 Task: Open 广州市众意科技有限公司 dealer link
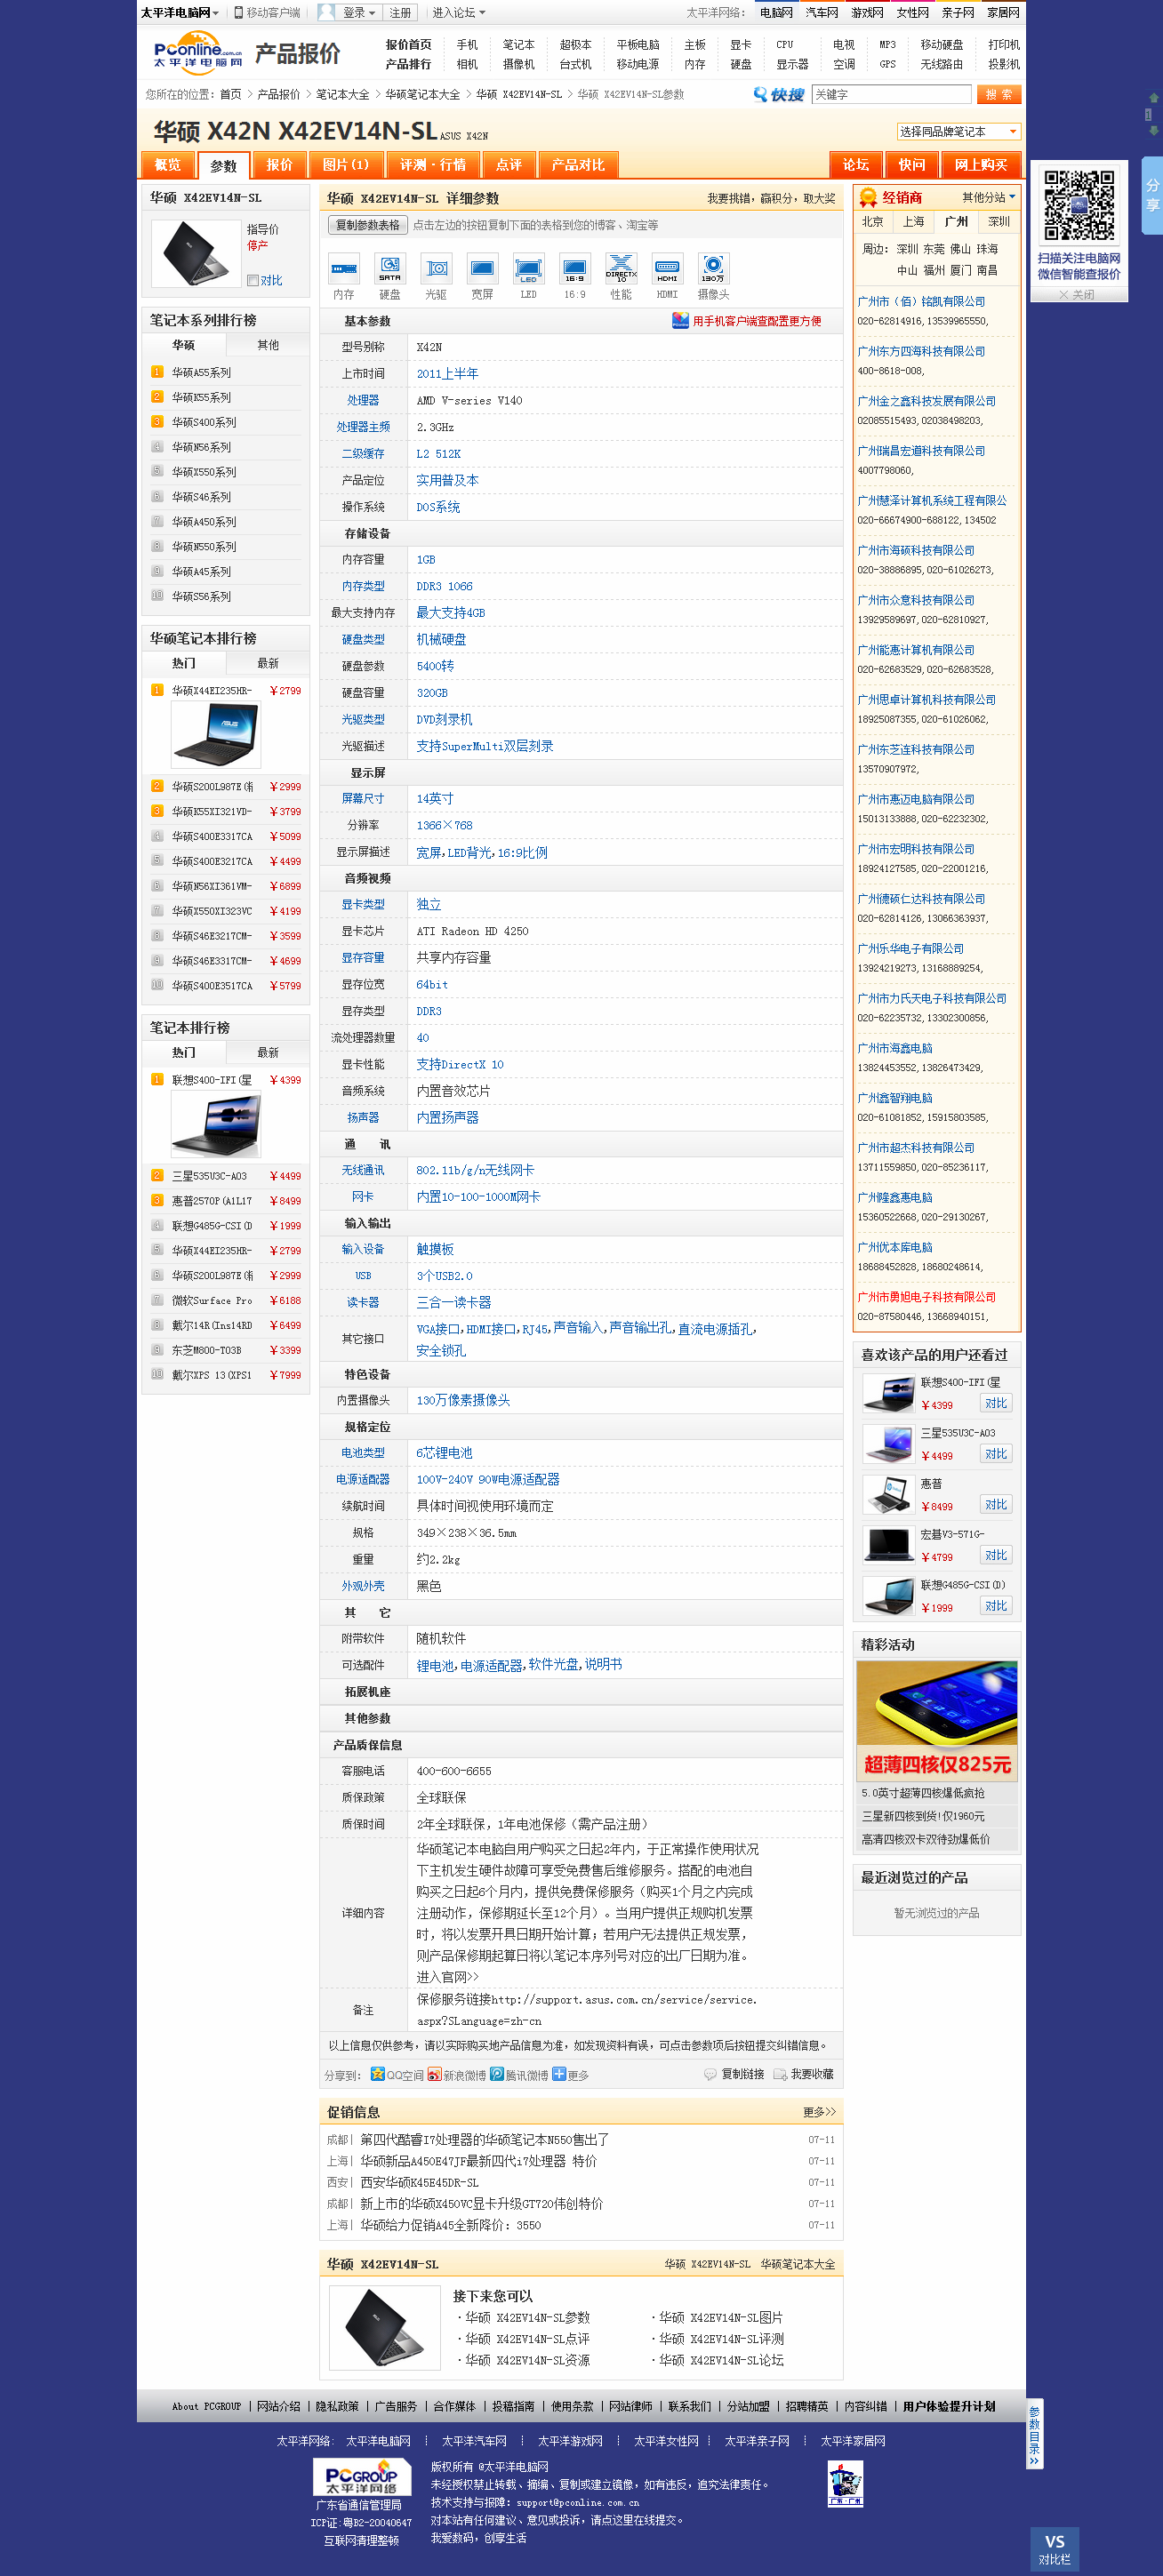[916, 600]
